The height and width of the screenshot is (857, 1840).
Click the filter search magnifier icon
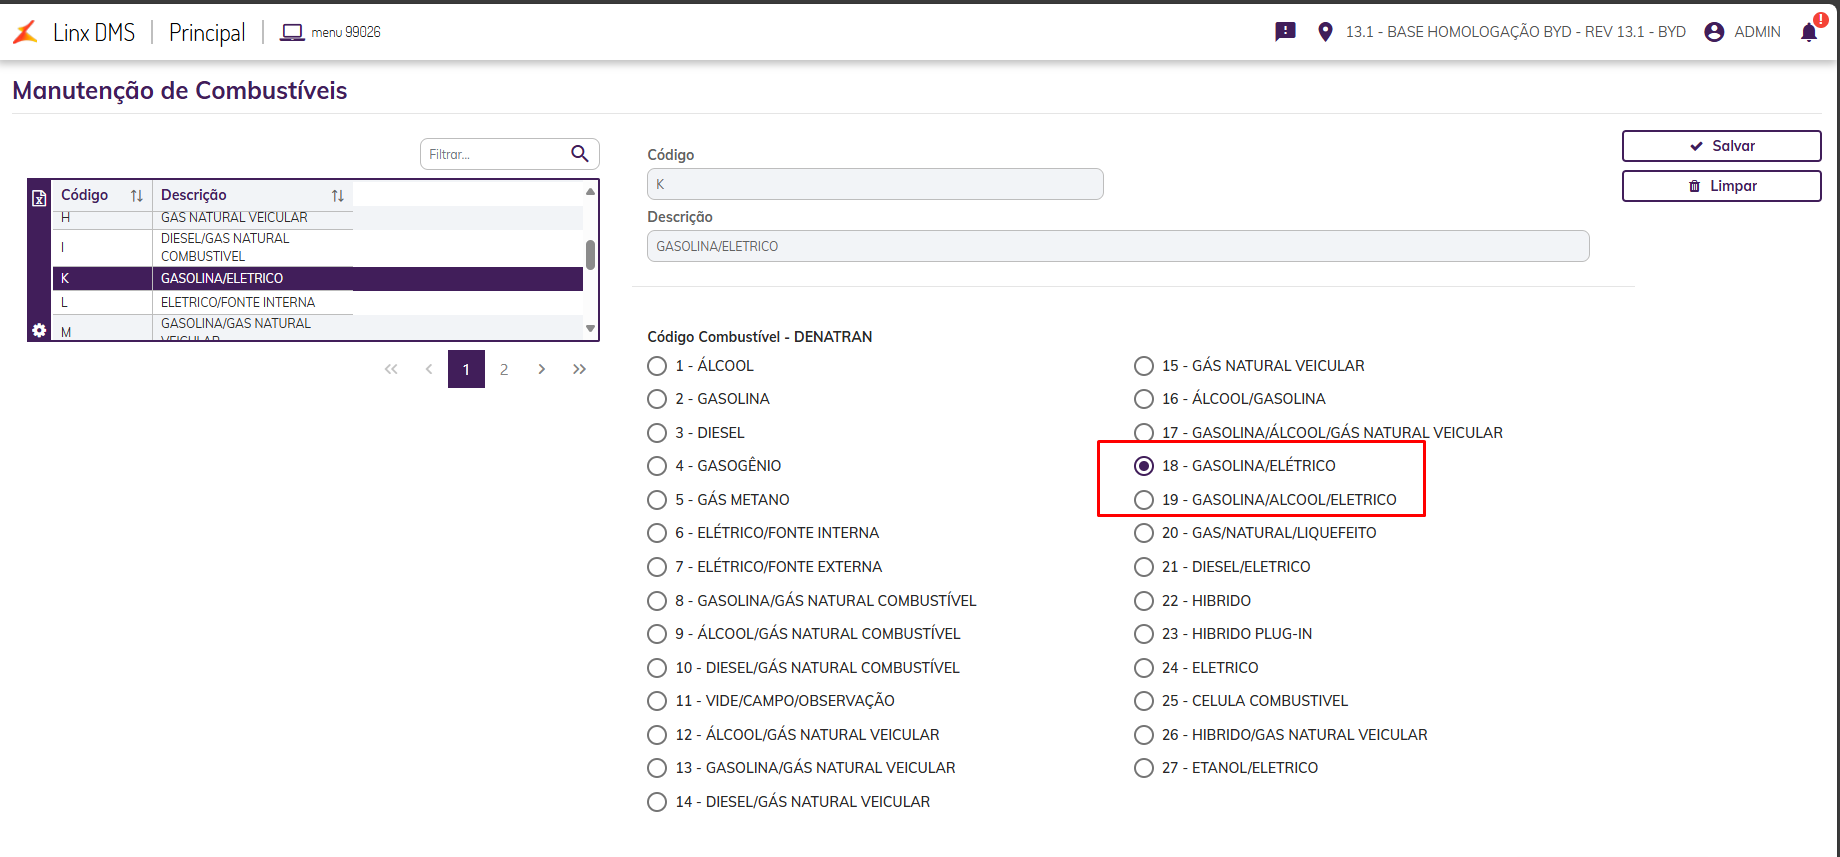pyautogui.click(x=579, y=154)
